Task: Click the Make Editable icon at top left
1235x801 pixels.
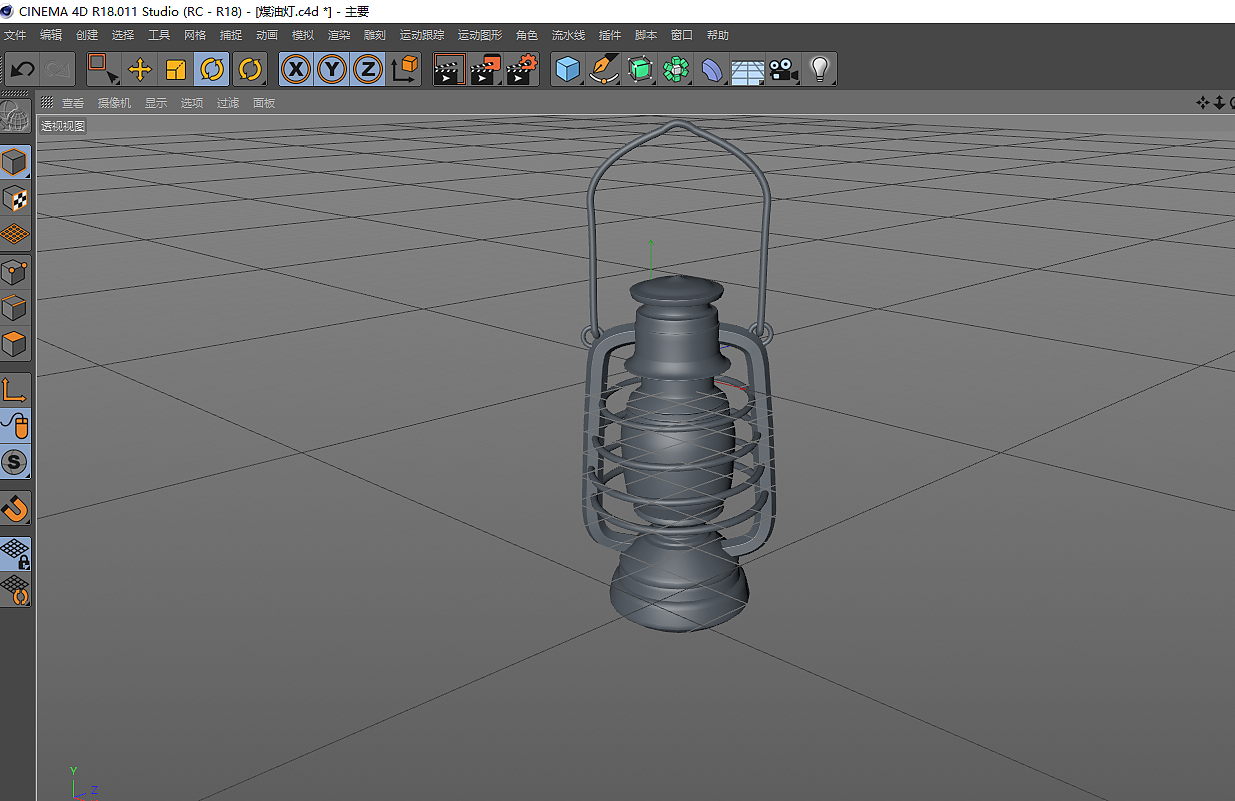Action: point(14,118)
